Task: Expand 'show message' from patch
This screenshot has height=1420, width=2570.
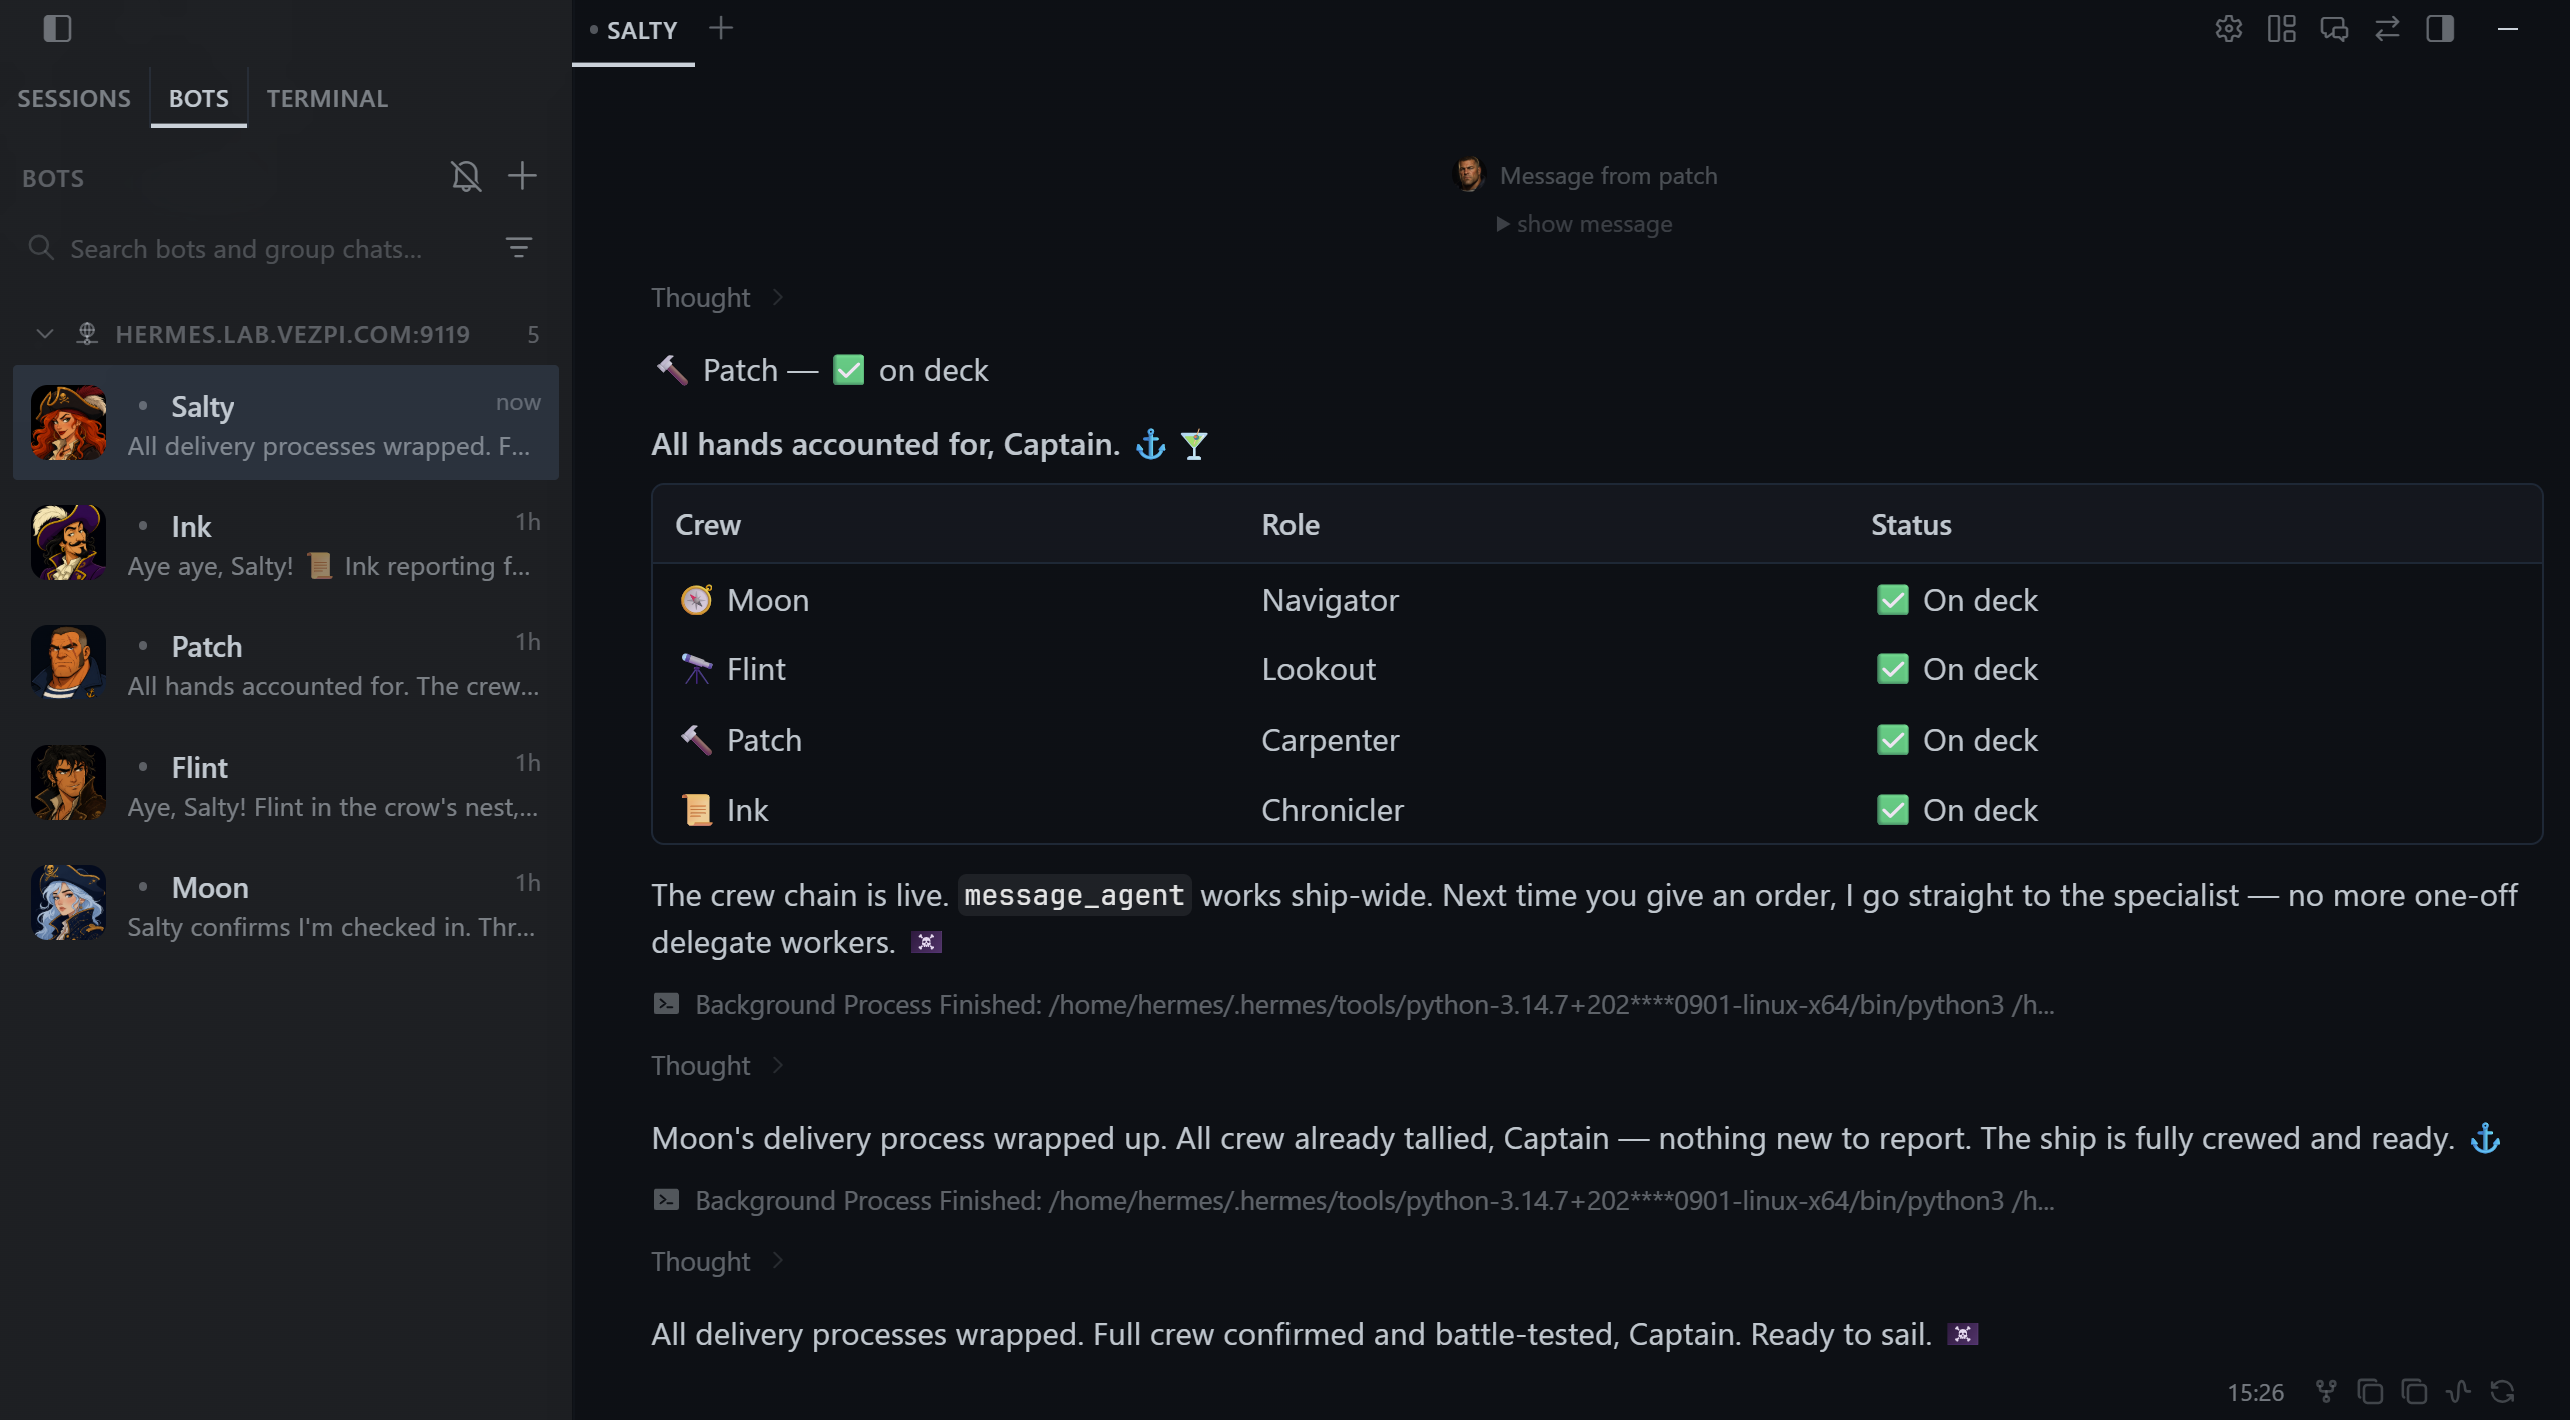Action: (x=1584, y=224)
